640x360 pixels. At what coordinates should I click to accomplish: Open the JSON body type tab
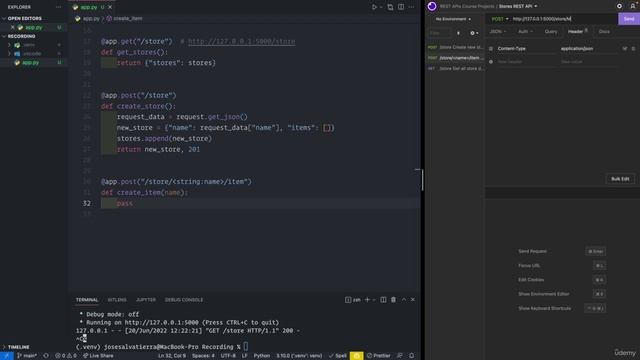point(498,32)
